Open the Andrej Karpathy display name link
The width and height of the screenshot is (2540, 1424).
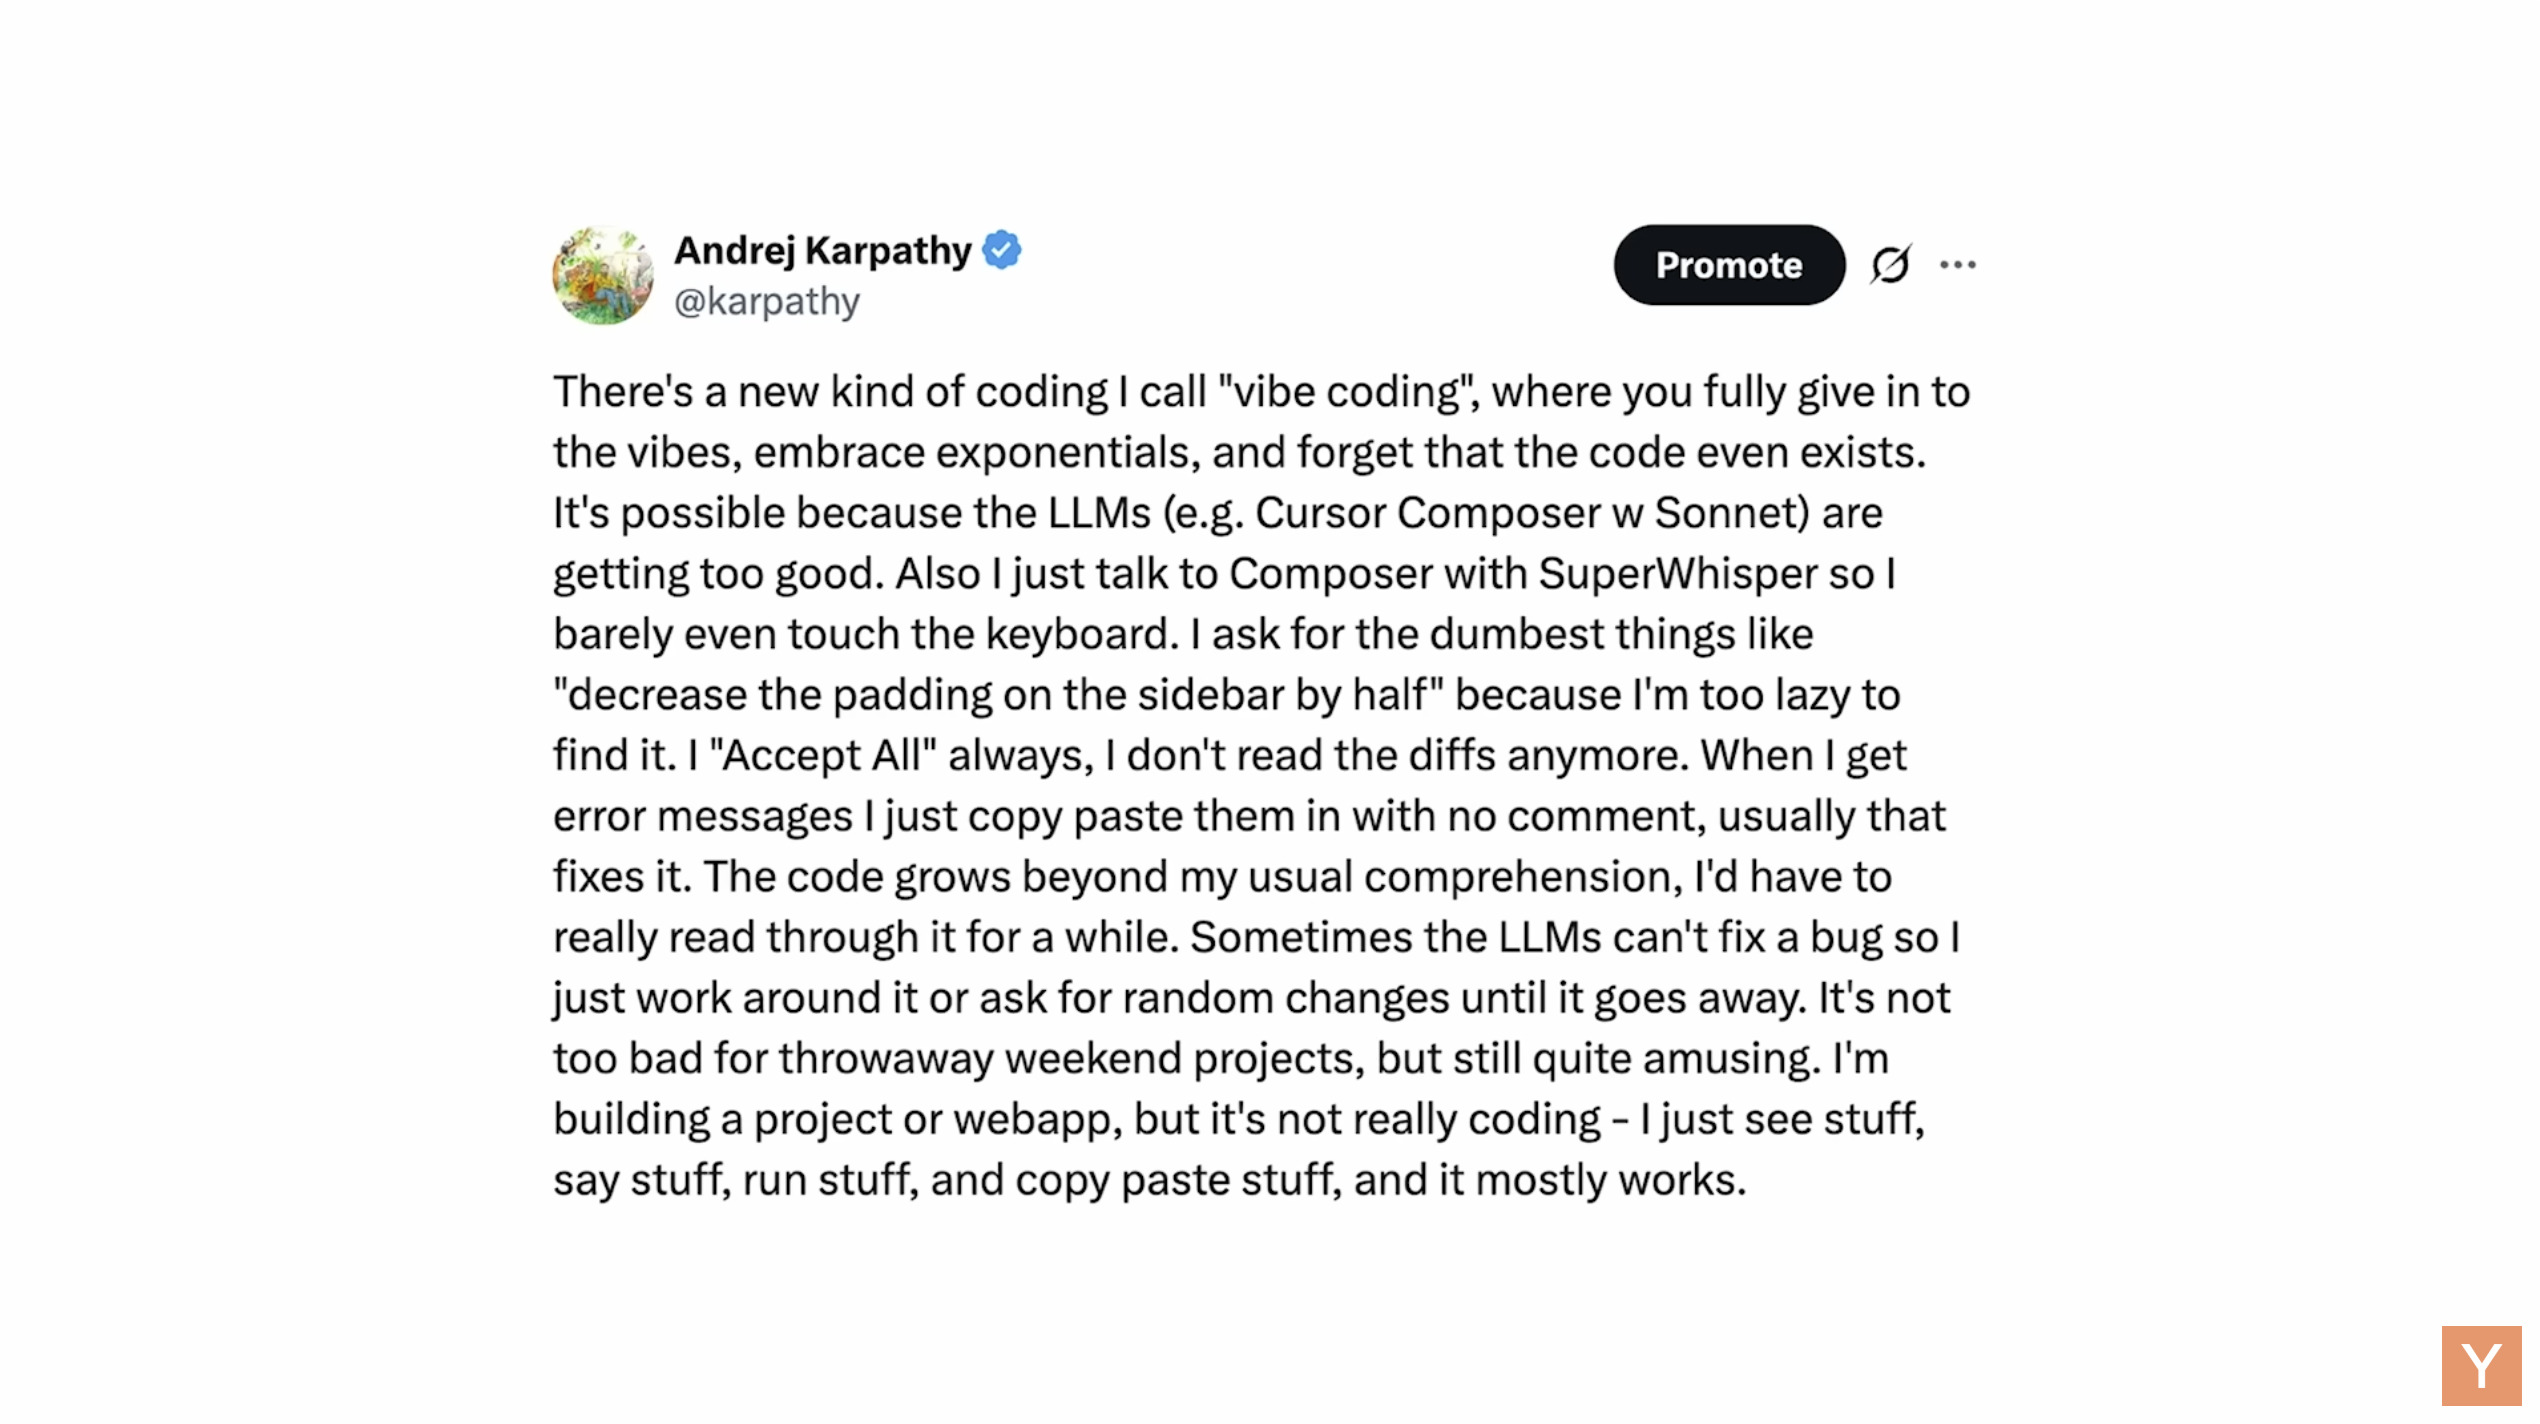coord(822,250)
